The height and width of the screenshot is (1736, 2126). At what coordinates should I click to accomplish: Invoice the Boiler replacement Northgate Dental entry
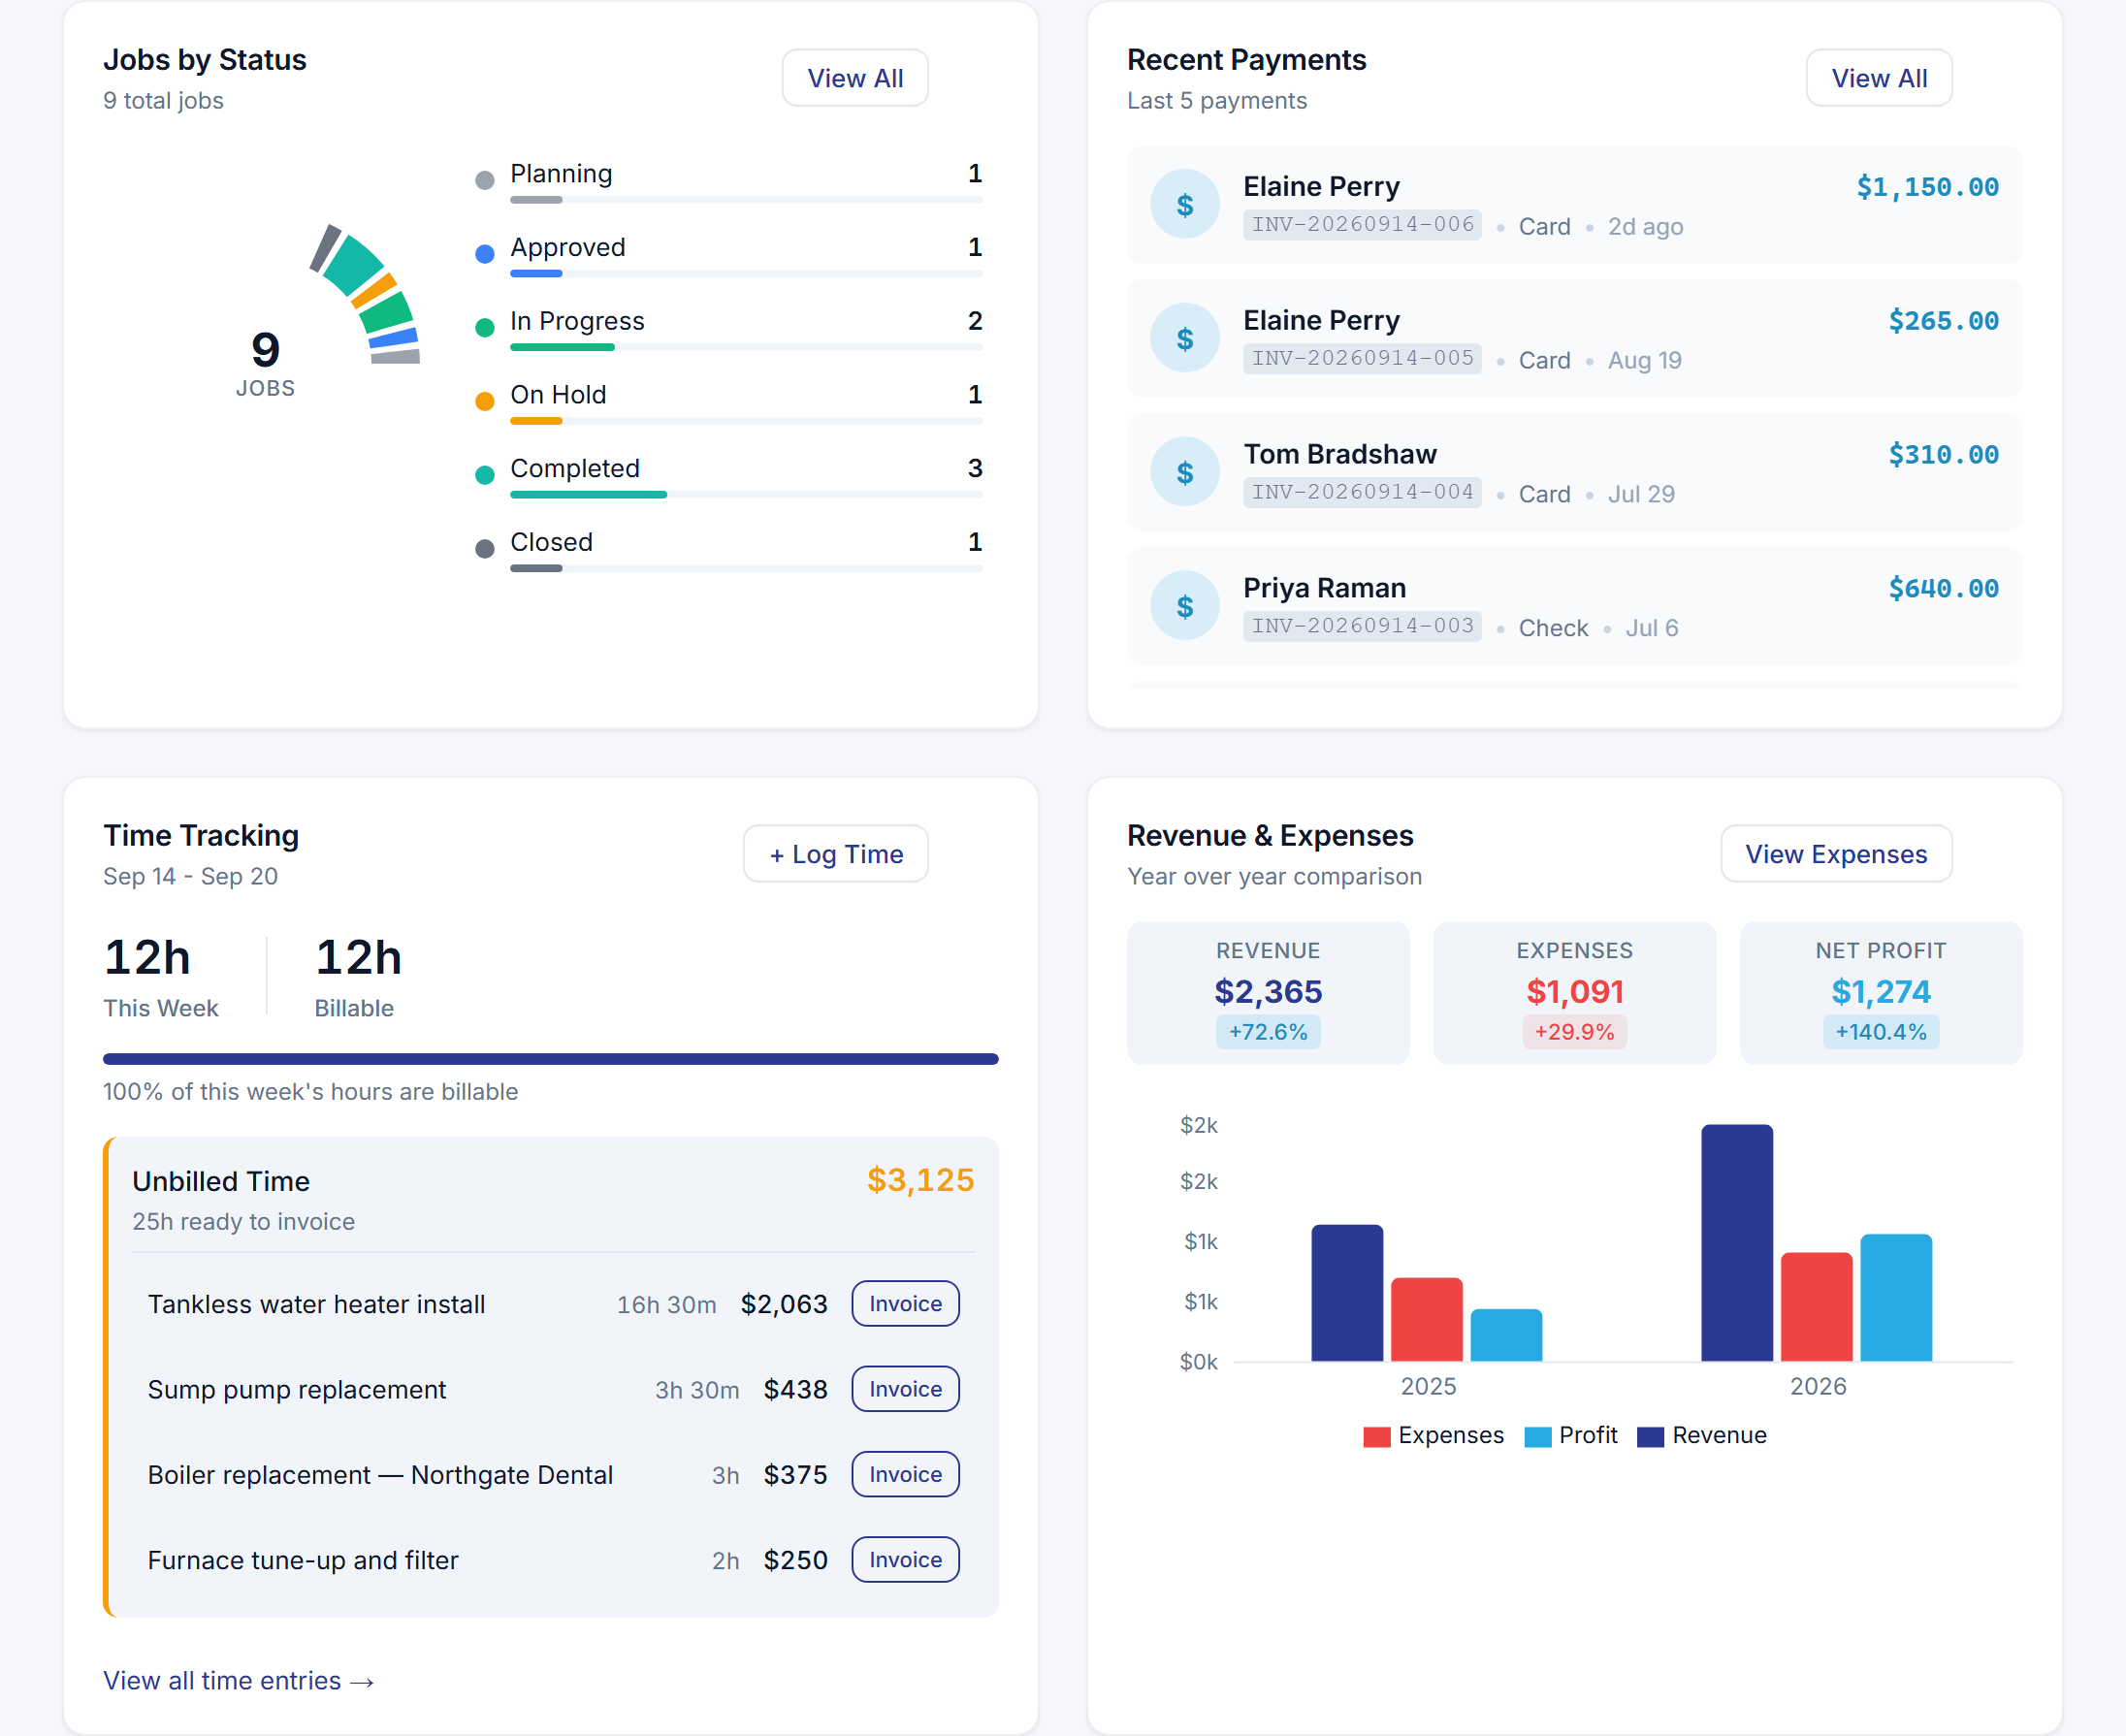coord(905,1474)
